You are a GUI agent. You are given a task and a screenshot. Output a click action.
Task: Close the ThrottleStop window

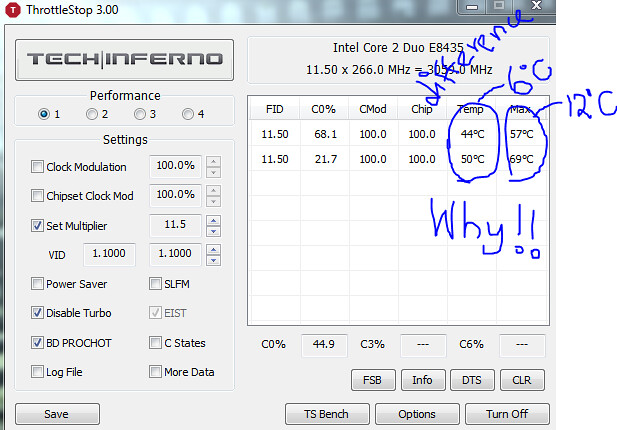[x=536, y=6]
